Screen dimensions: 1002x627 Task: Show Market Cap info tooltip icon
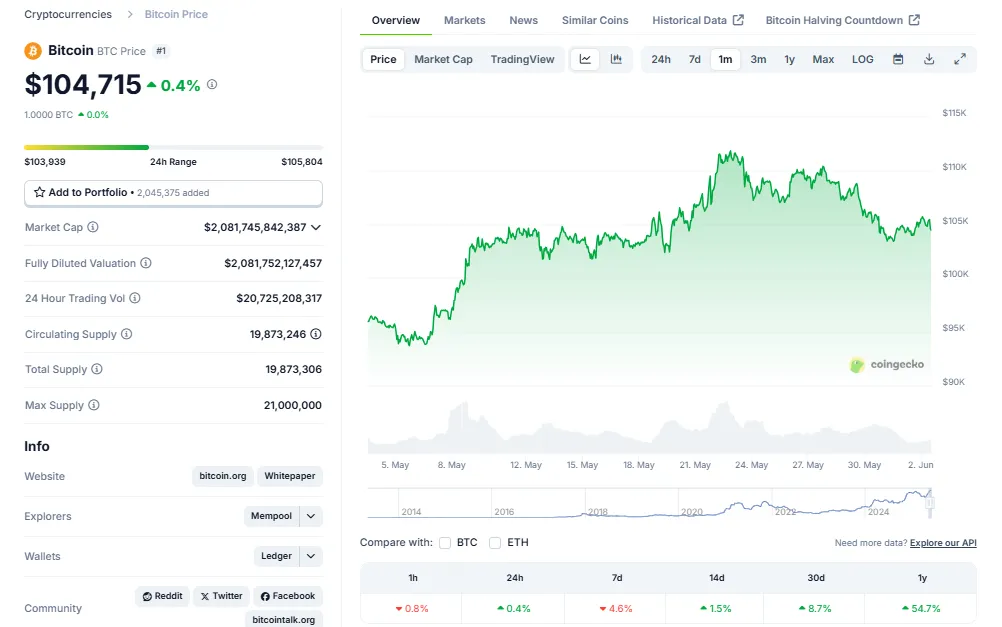(x=93, y=227)
